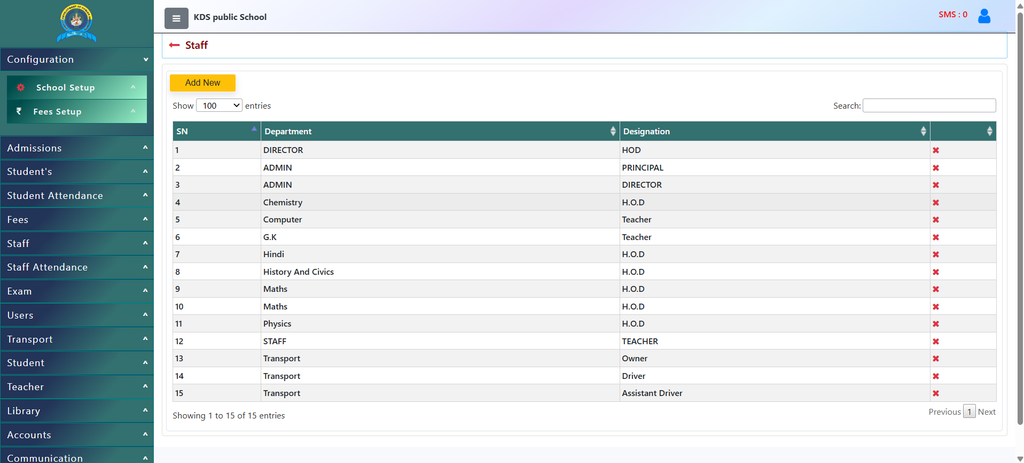Delete row 9 Maths entry
The image size is (1024, 463).
click(x=935, y=289)
